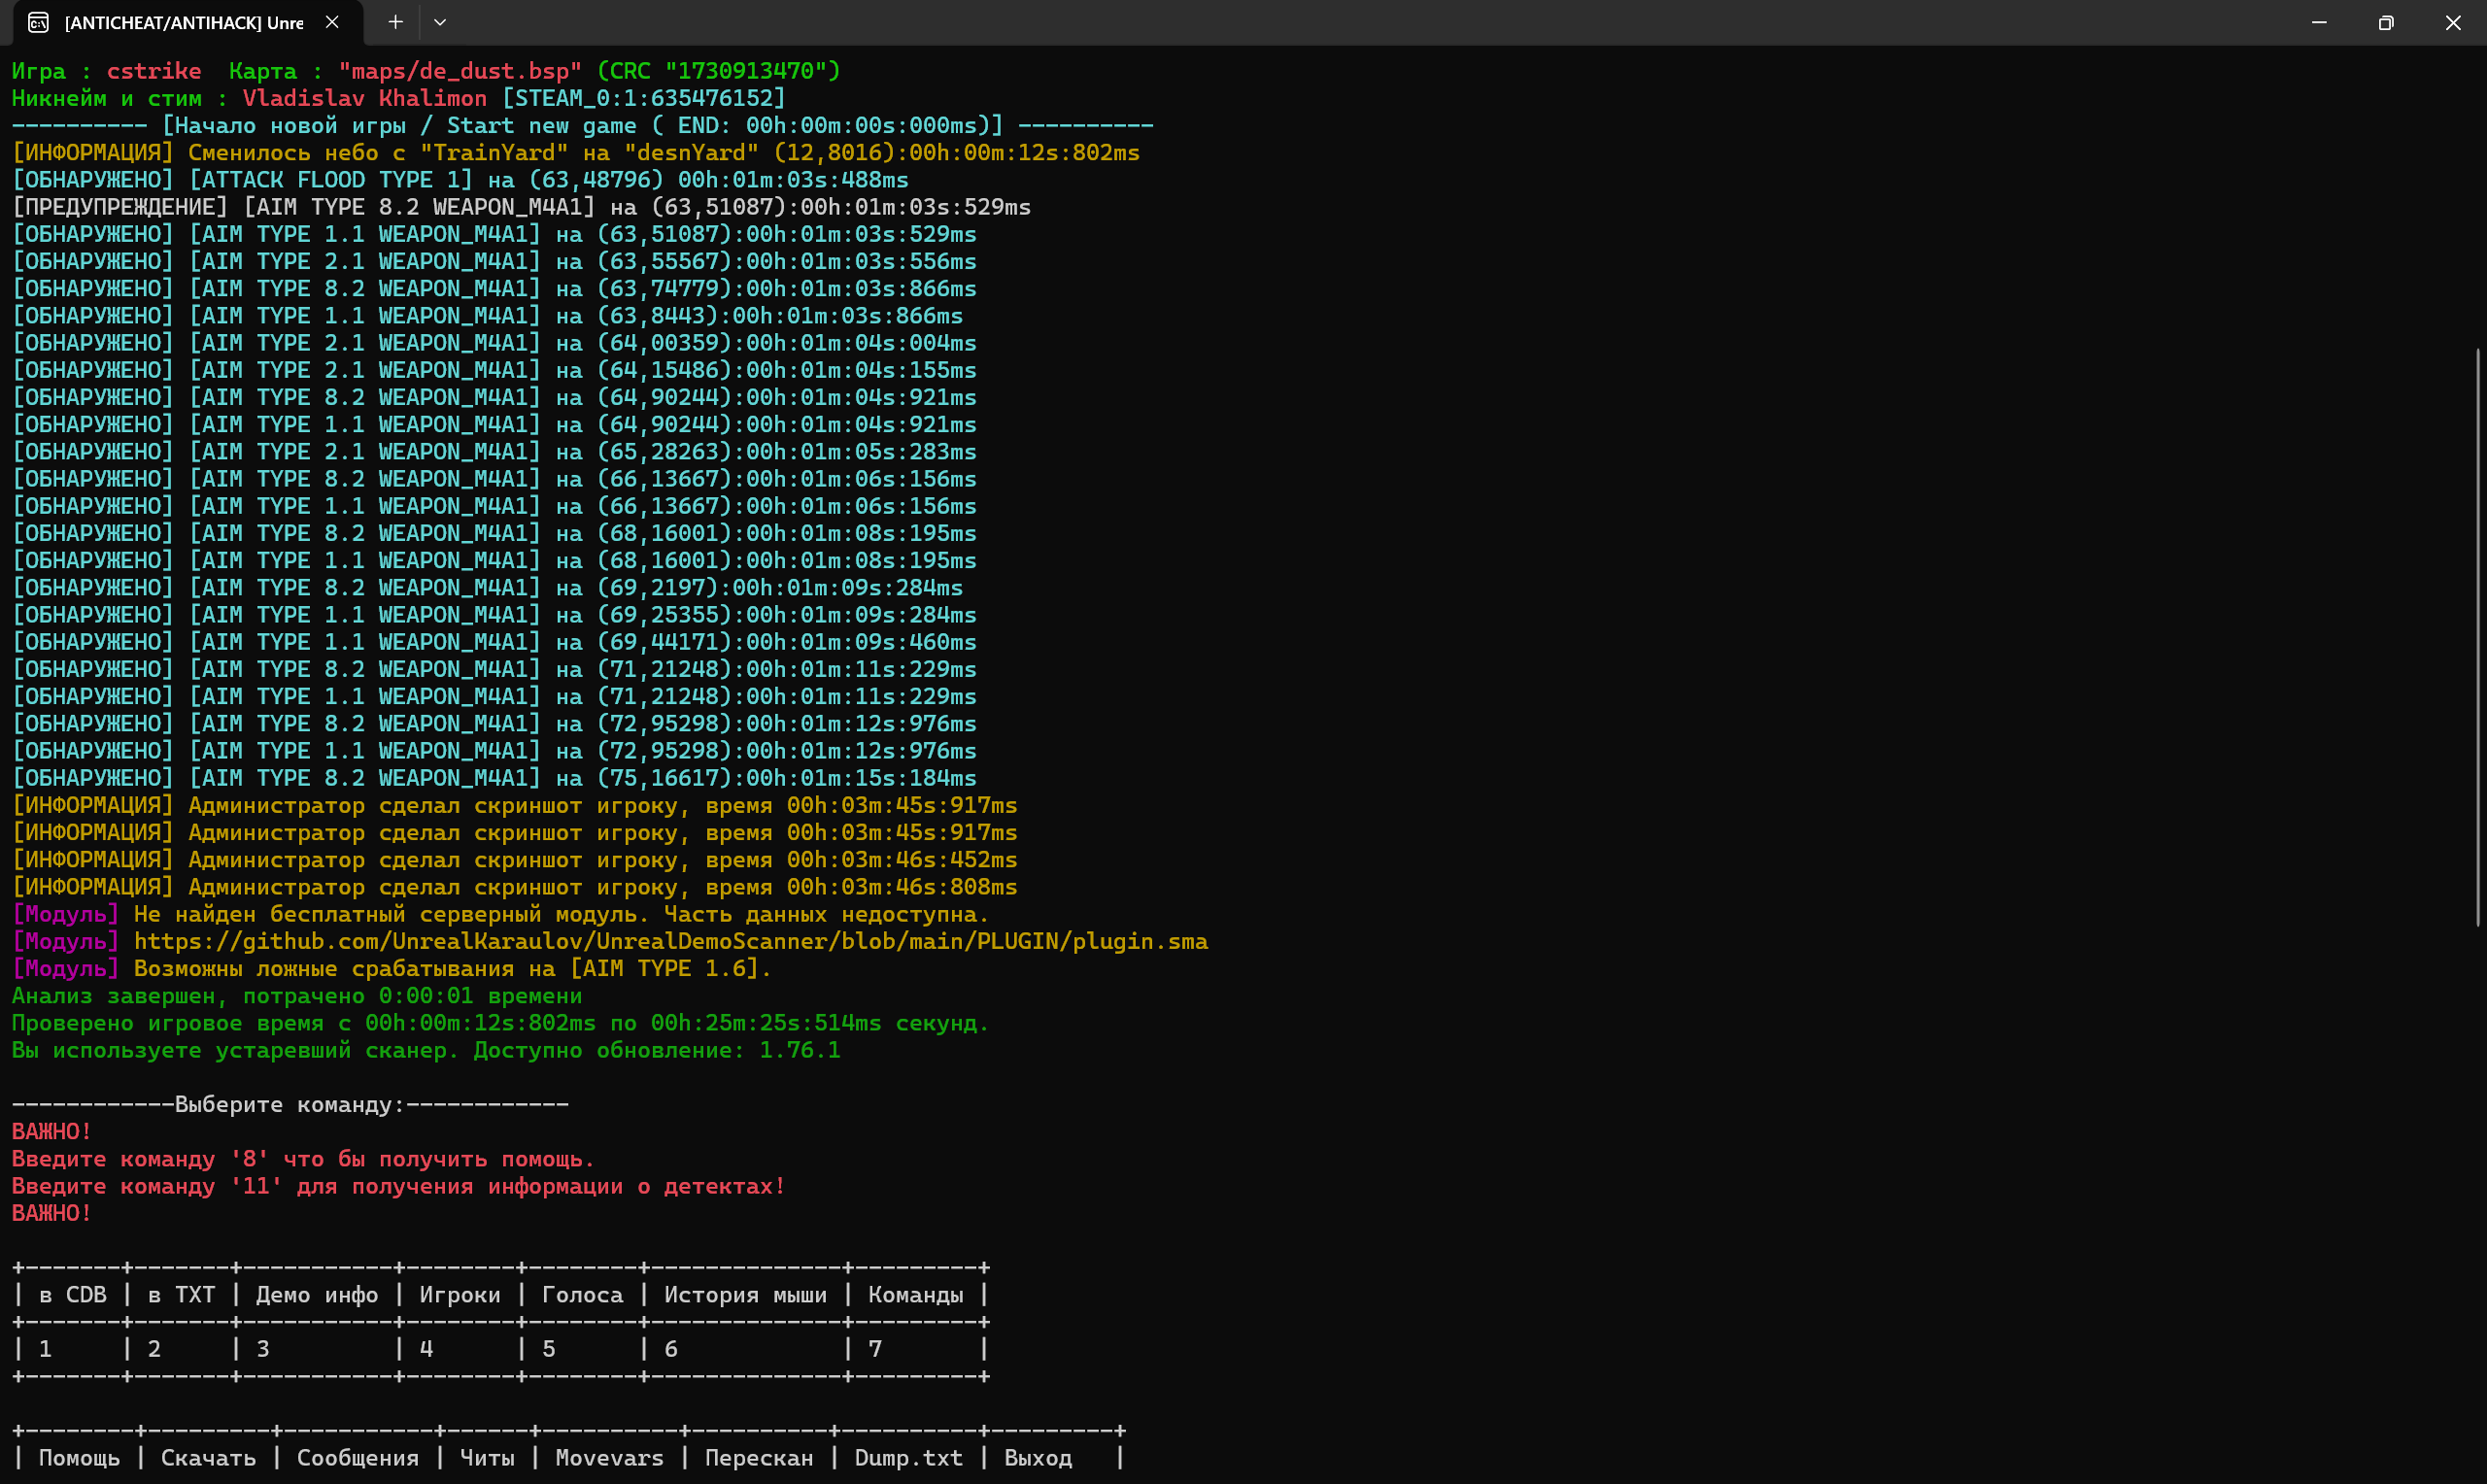2487x1484 pixels.
Task: Click the vertical scrollbar thumb
Action: coord(2478,638)
